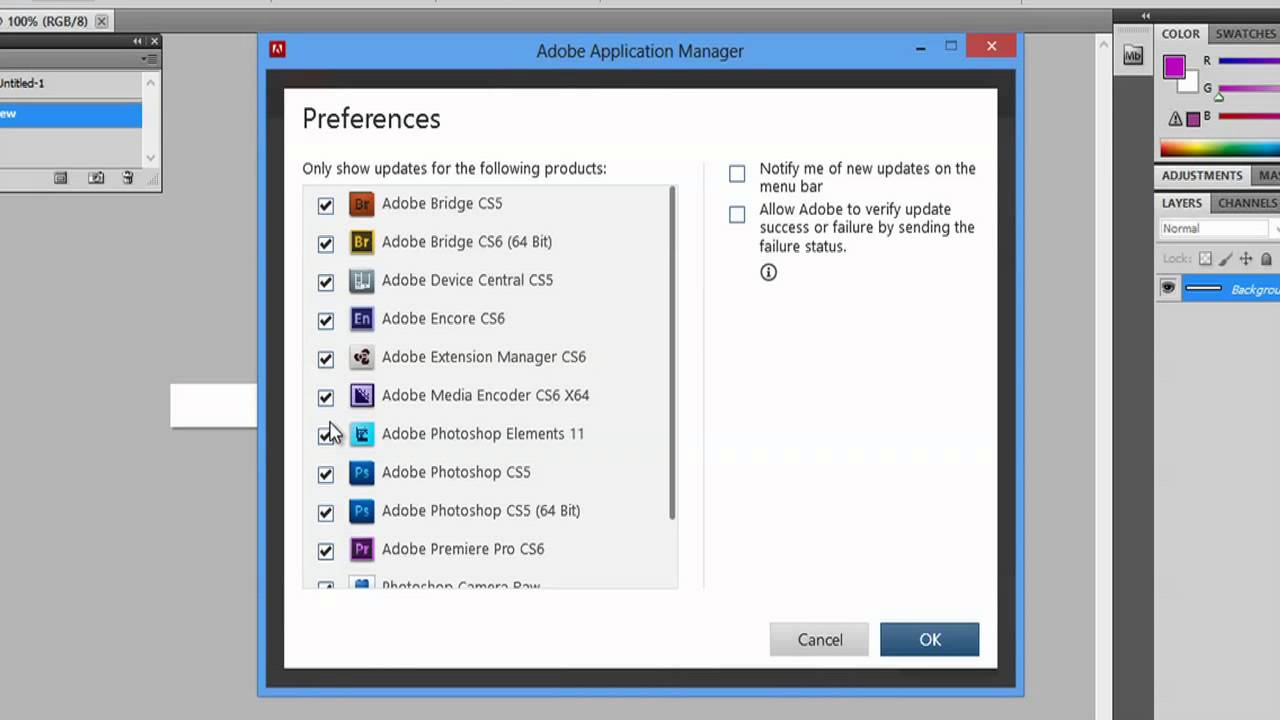The image size is (1280, 720).
Task: Collapse right panel dock with double arrows
Action: coord(1146,15)
